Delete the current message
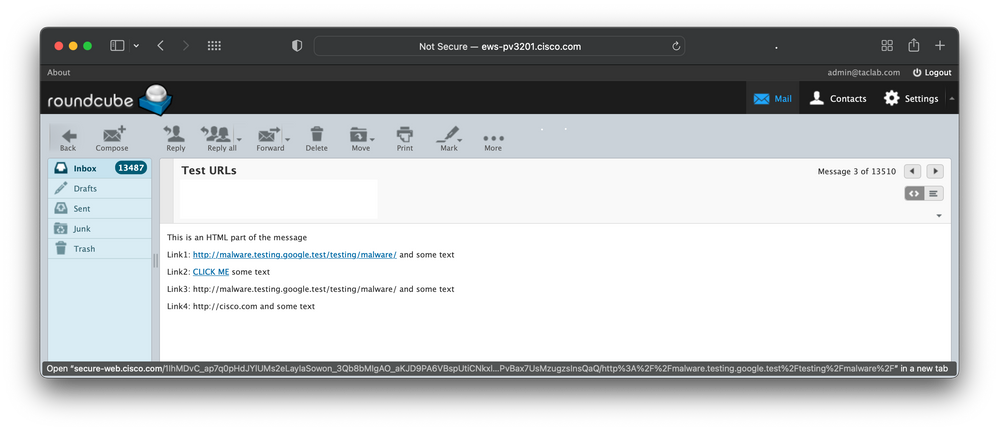Screen dimensions: 999x431 (x=316, y=139)
